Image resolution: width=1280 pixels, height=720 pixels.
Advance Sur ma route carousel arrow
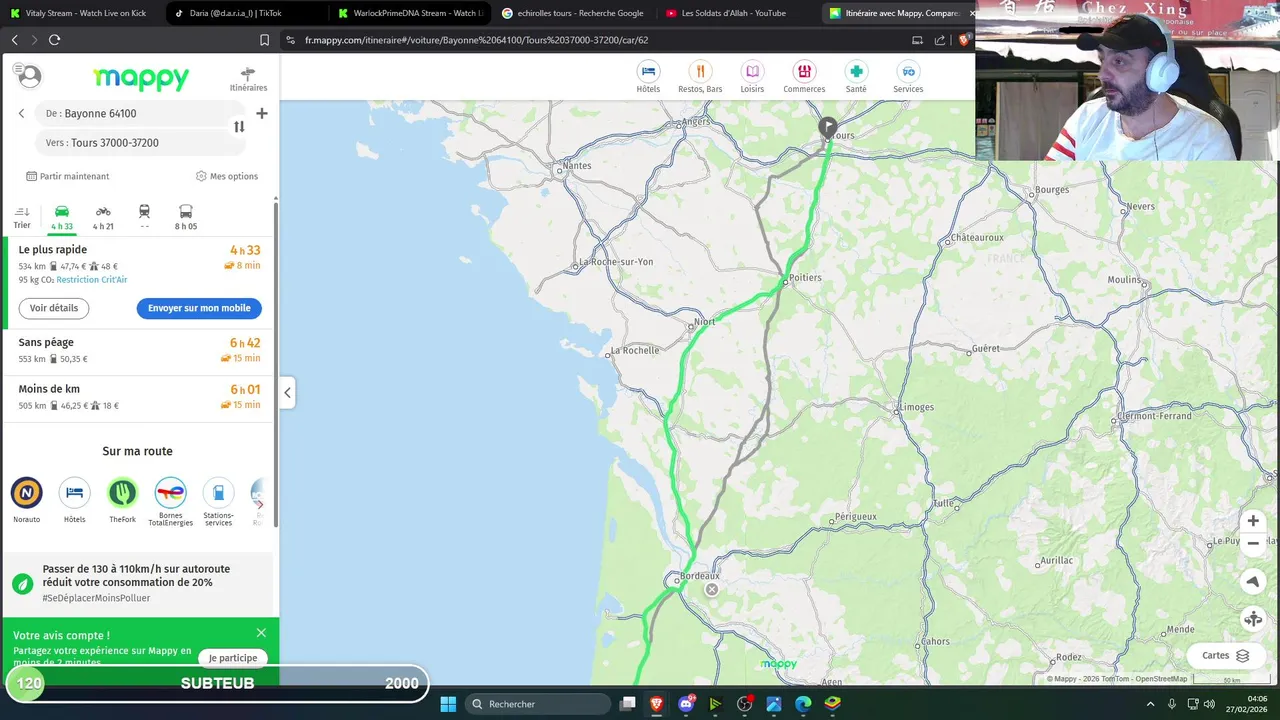260,504
